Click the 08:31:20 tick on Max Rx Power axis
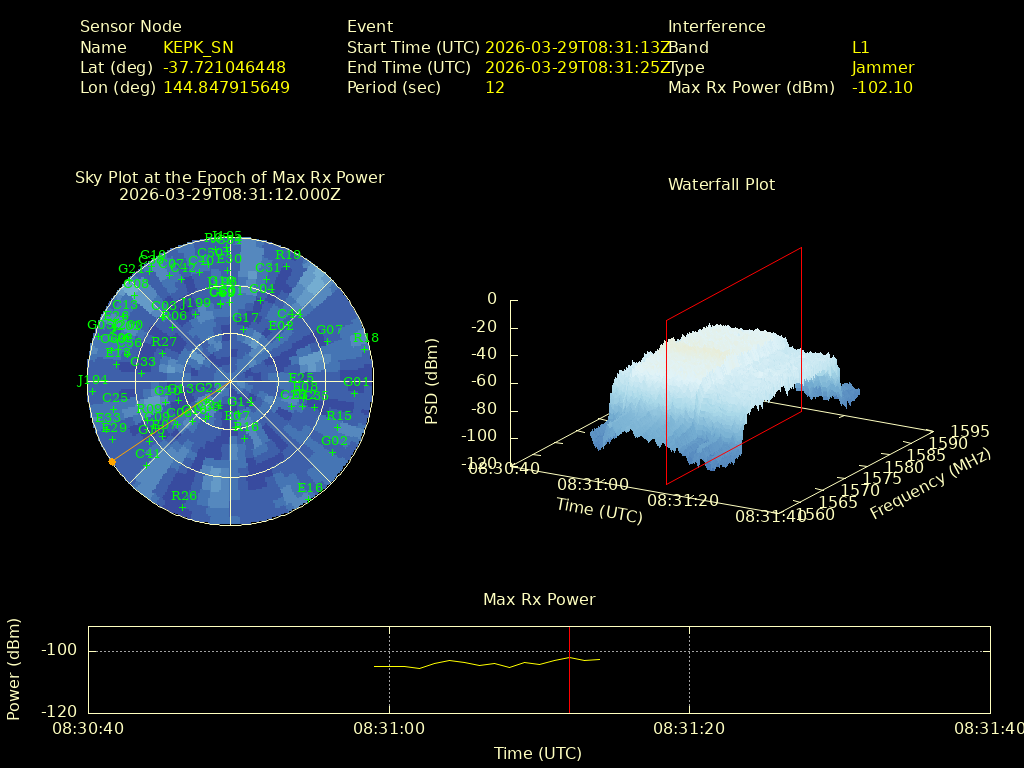 click(x=689, y=729)
